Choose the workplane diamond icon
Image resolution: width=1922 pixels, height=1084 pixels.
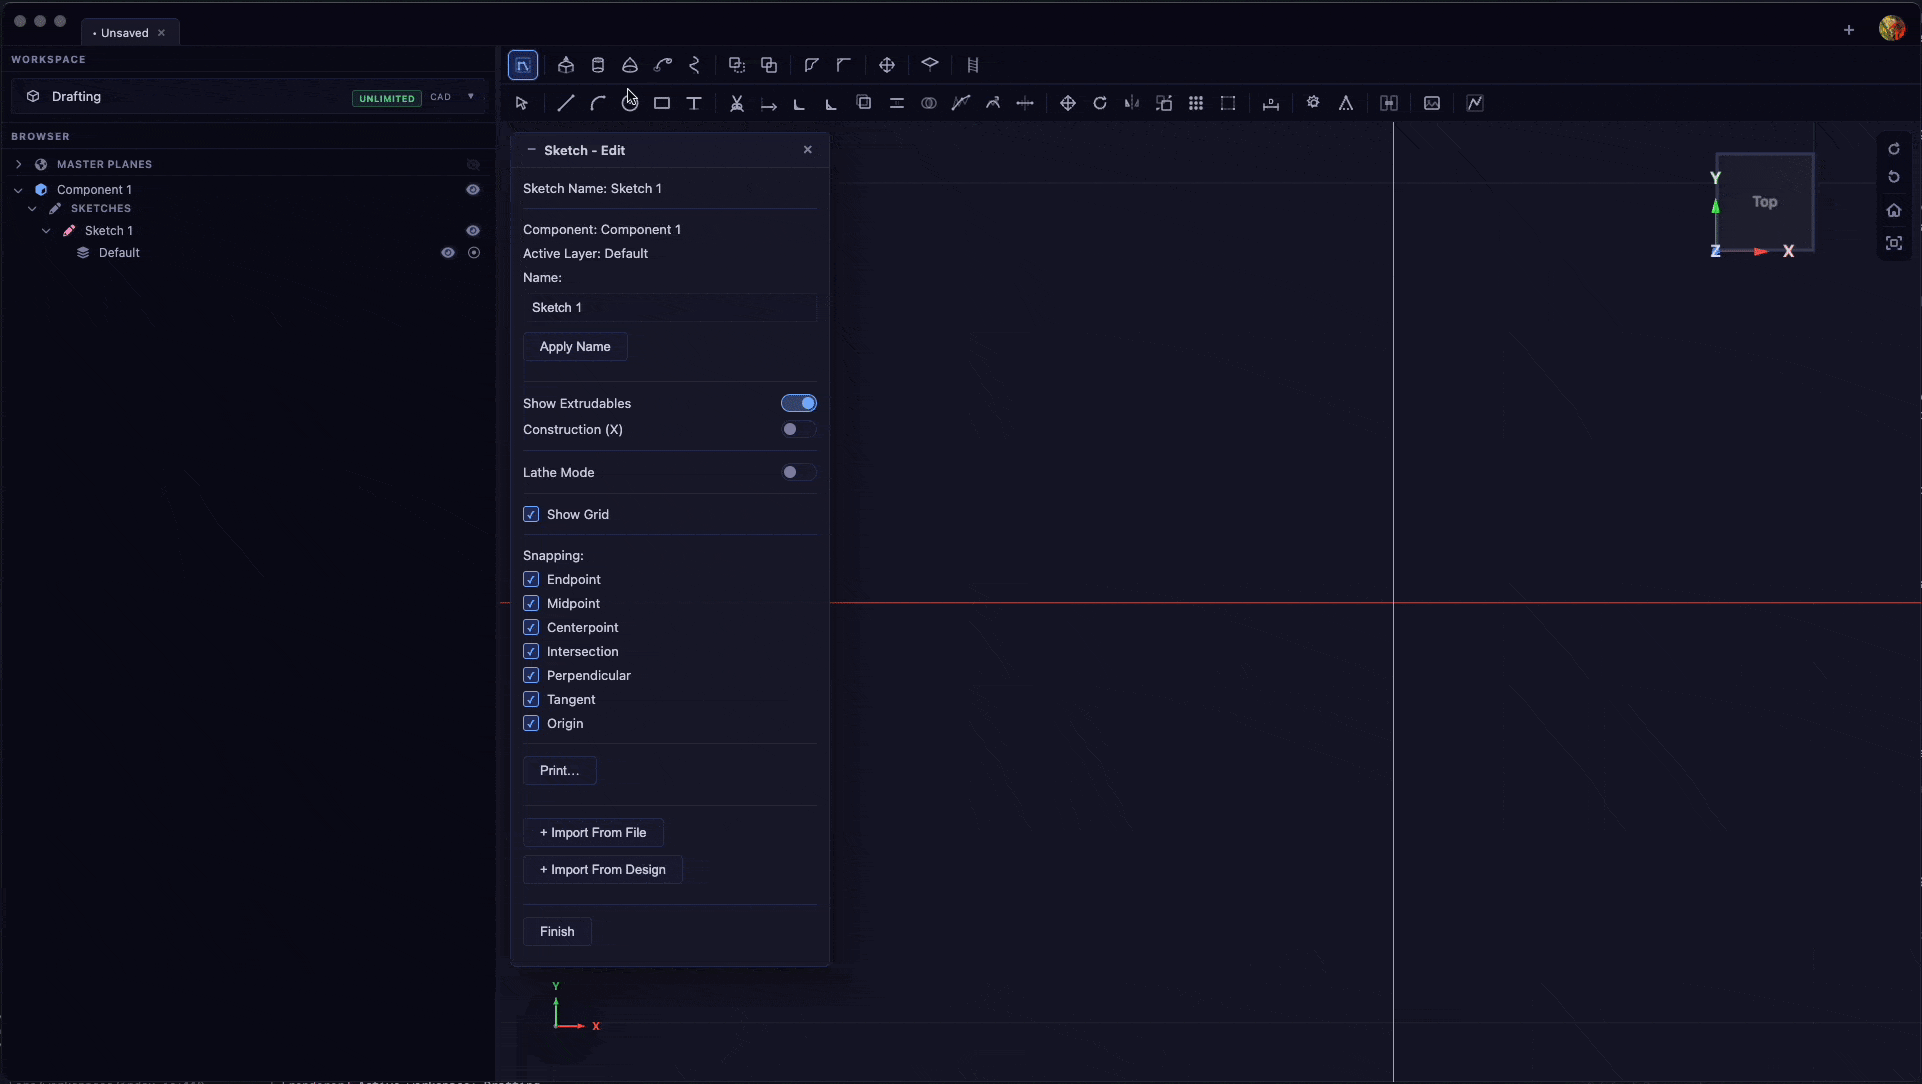(930, 65)
